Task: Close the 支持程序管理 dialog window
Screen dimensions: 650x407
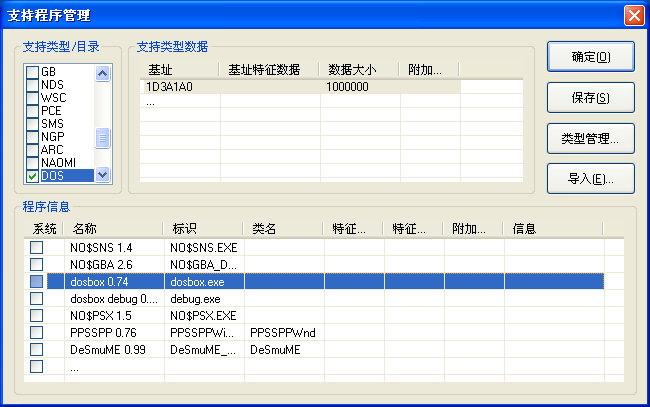Action: (x=633, y=15)
